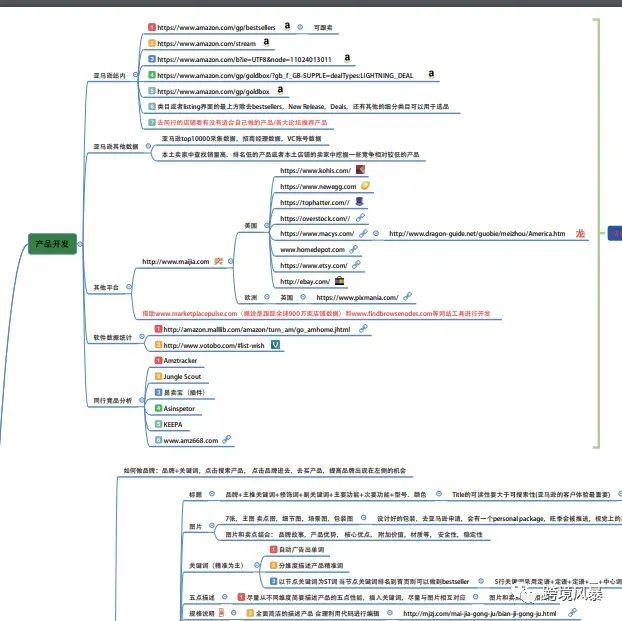Click the chain-link icon beside www.amz668.com
Image resolution: width=622 pixels, height=621 pixels.
coord(227,439)
